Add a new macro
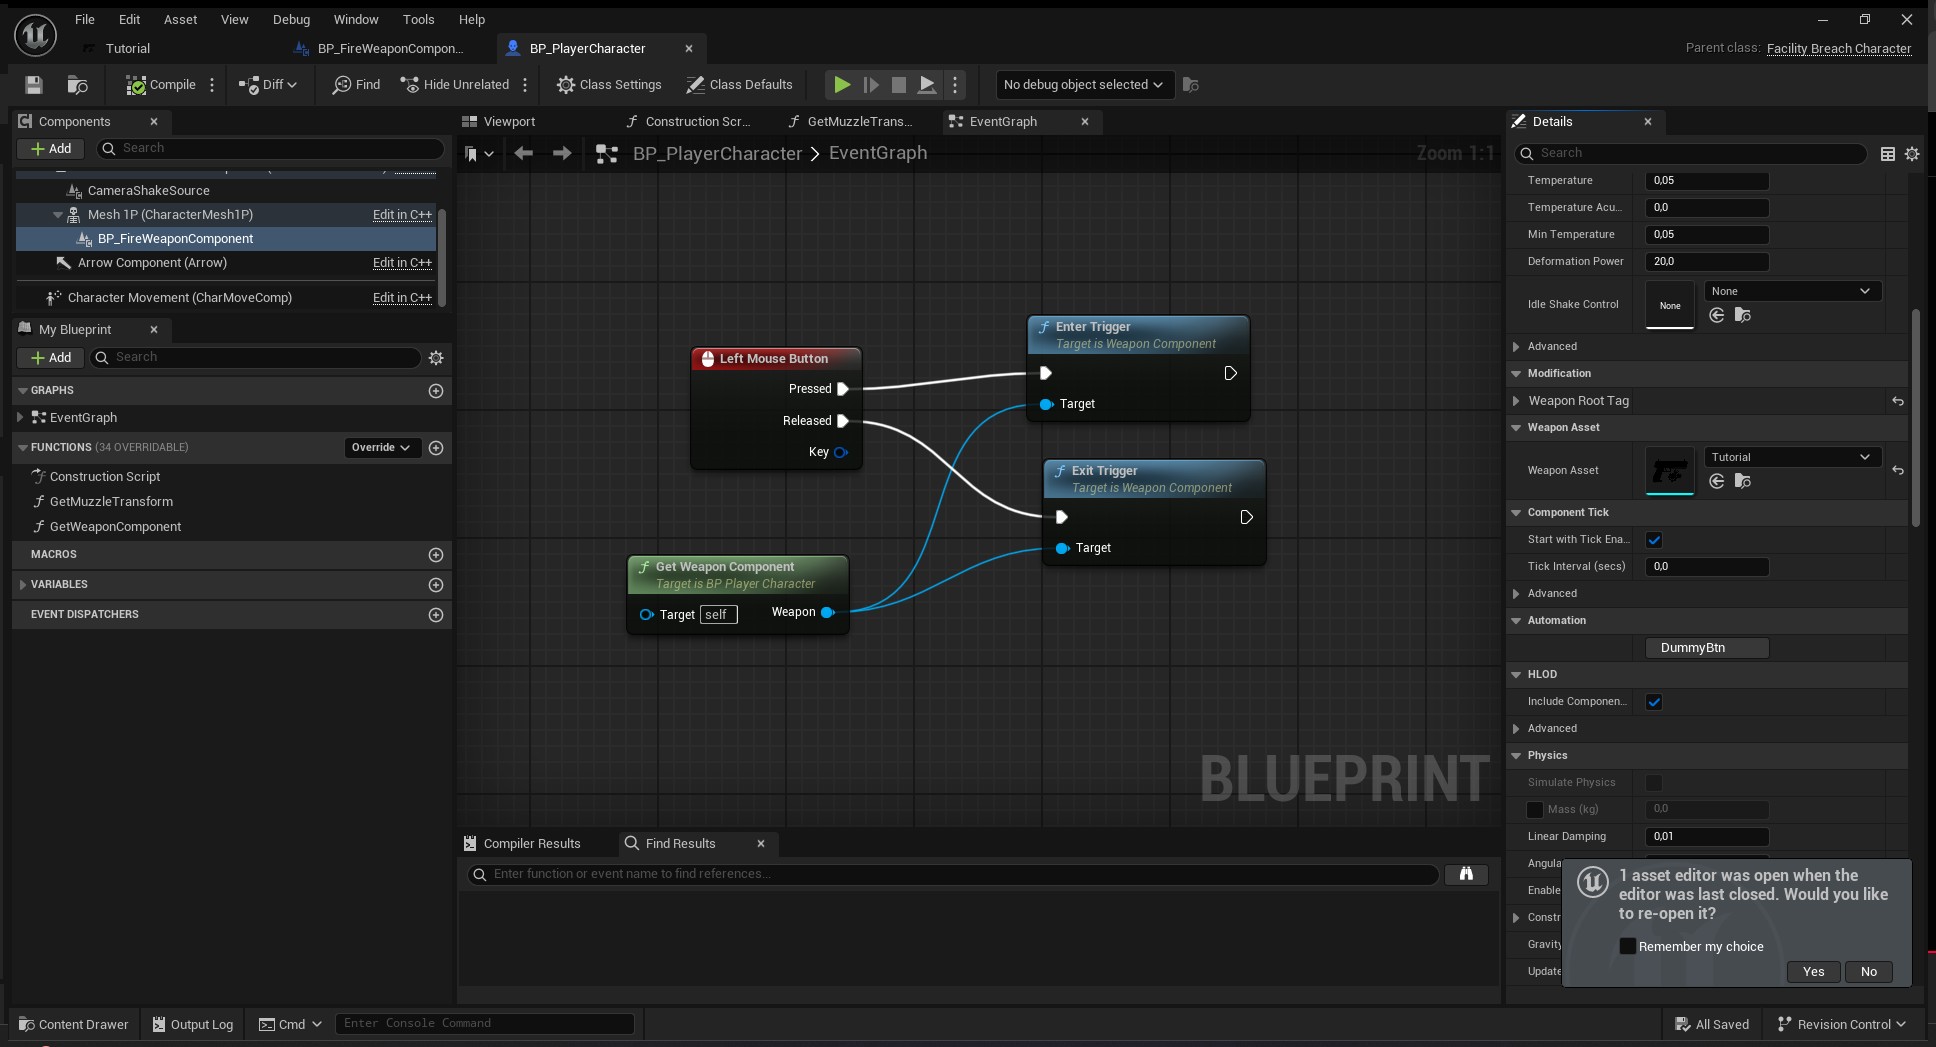 [436, 555]
